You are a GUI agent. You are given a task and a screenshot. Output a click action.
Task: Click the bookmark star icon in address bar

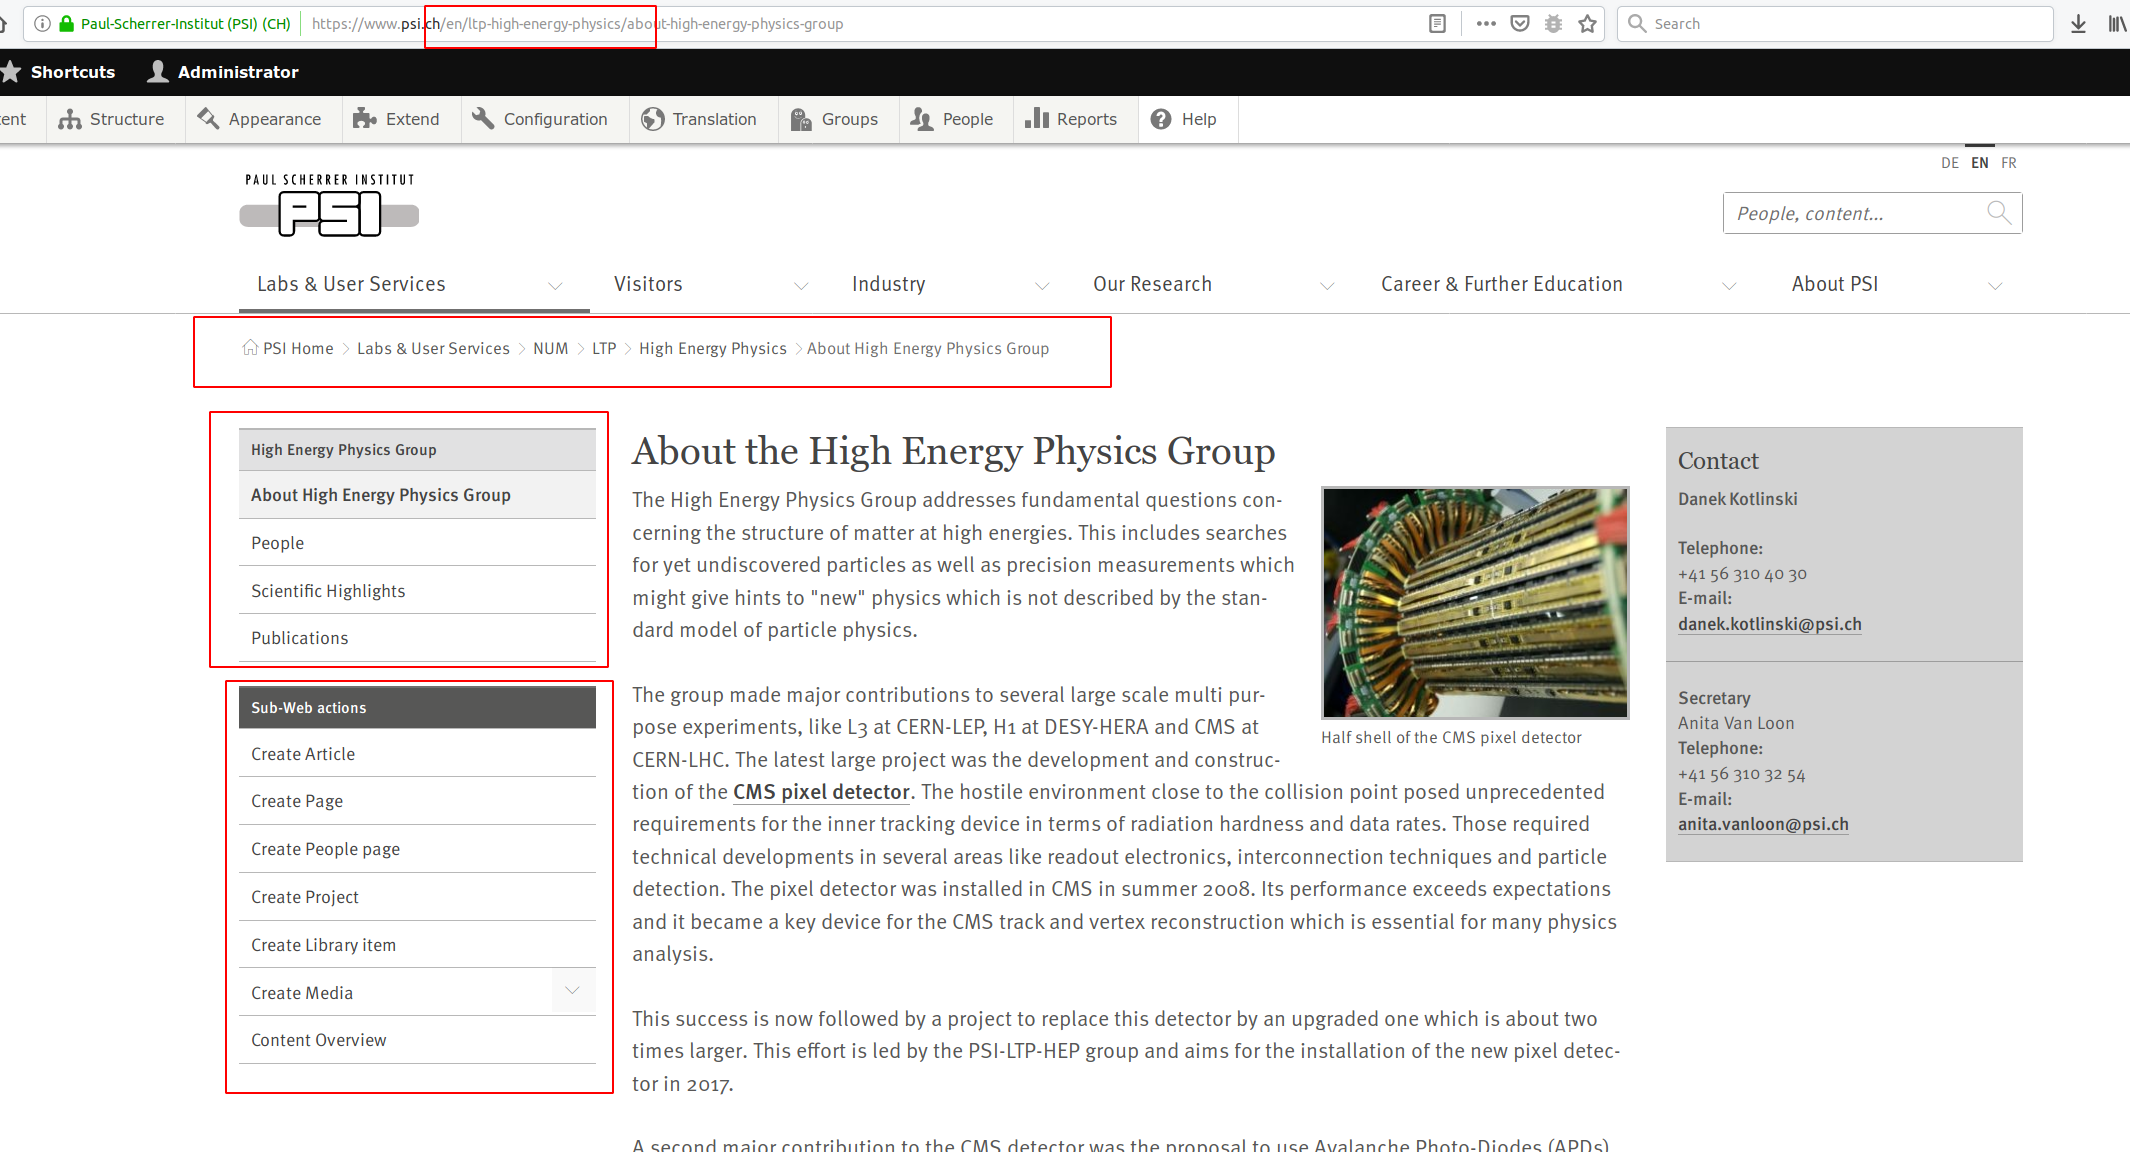[x=1587, y=24]
